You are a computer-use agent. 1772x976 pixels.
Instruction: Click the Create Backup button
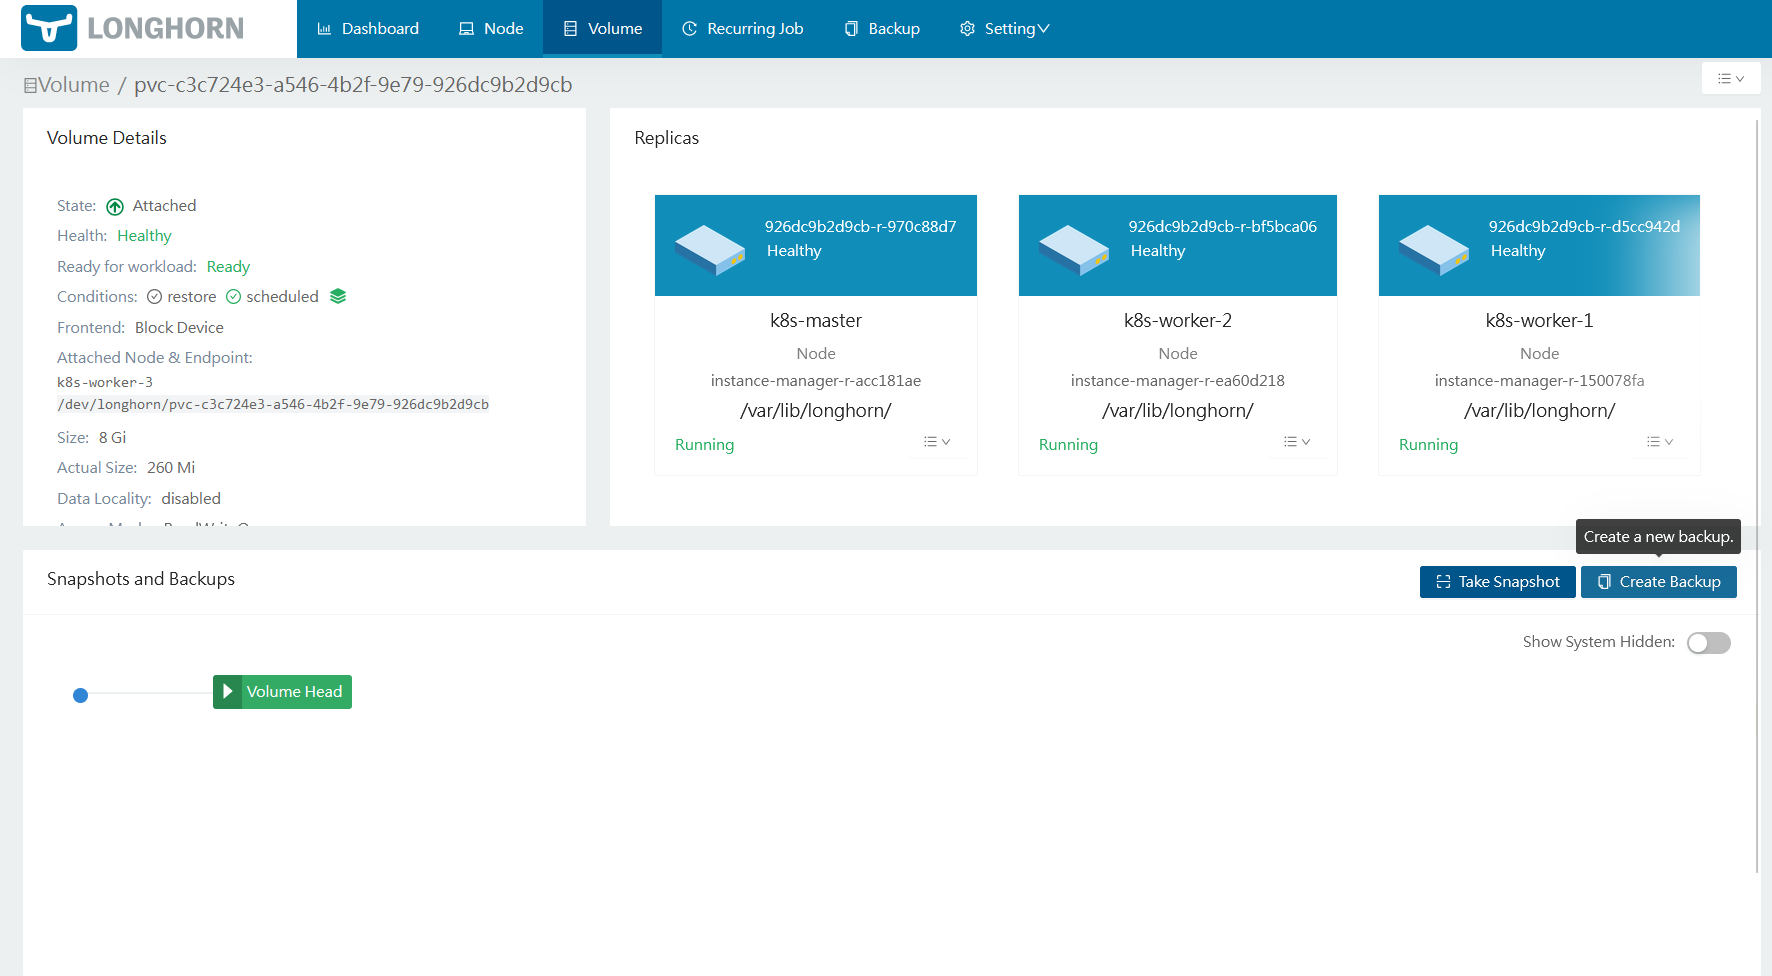[1659, 582]
